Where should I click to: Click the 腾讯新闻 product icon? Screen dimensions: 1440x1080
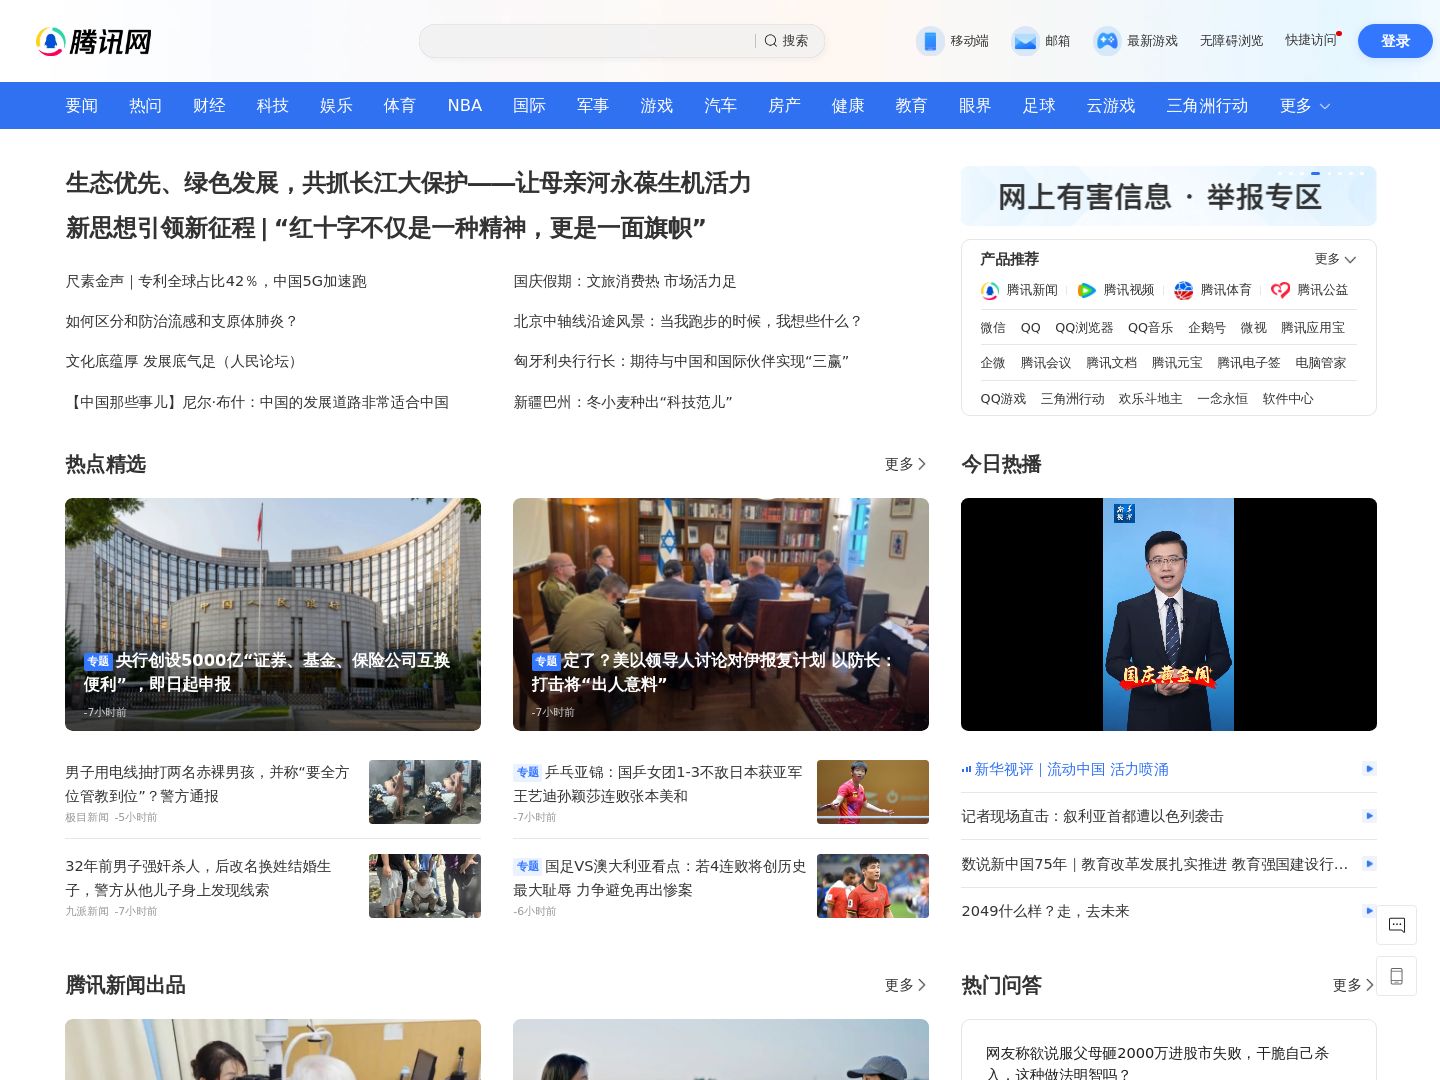(x=990, y=290)
